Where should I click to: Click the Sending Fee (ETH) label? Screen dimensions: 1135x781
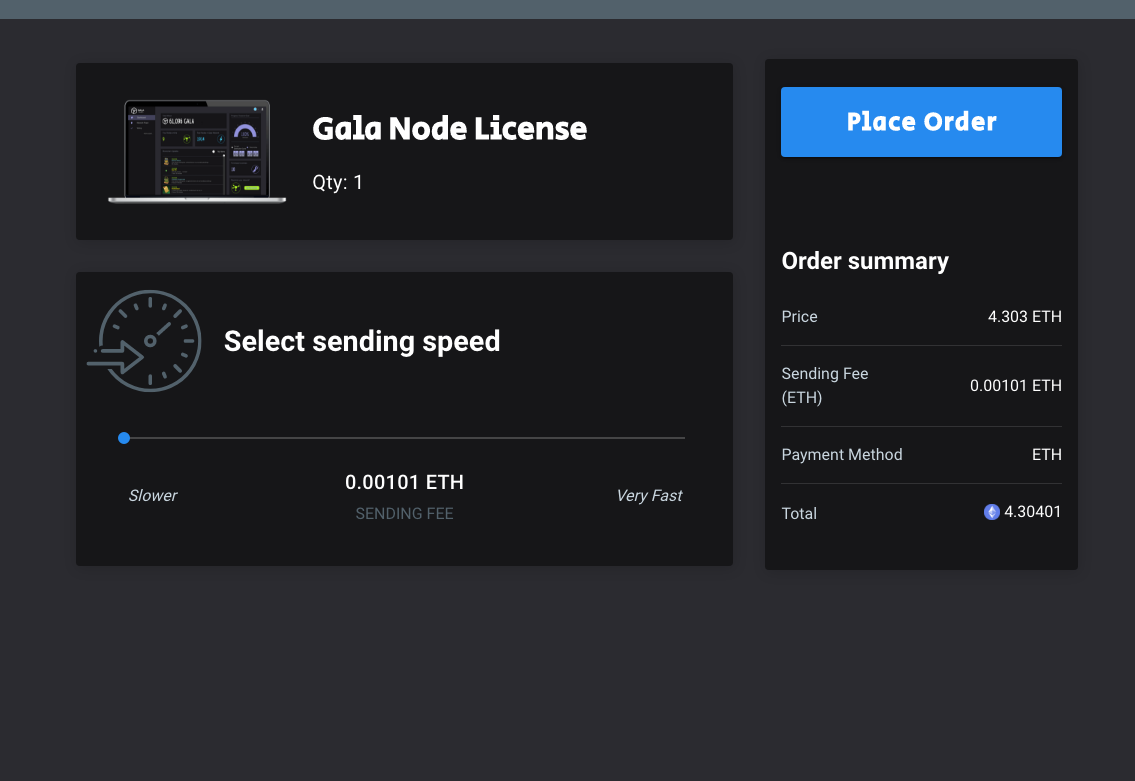pos(824,386)
